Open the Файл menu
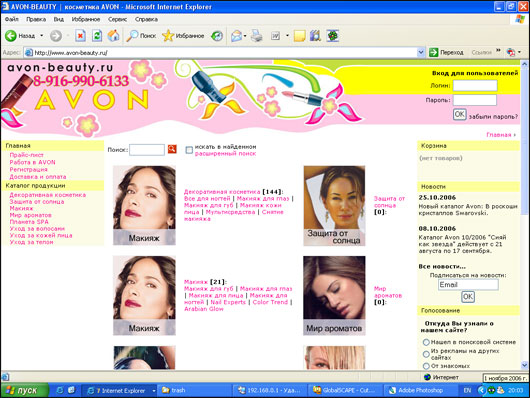Image resolution: width=530 pixels, height=398 pixels. click(x=11, y=19)
